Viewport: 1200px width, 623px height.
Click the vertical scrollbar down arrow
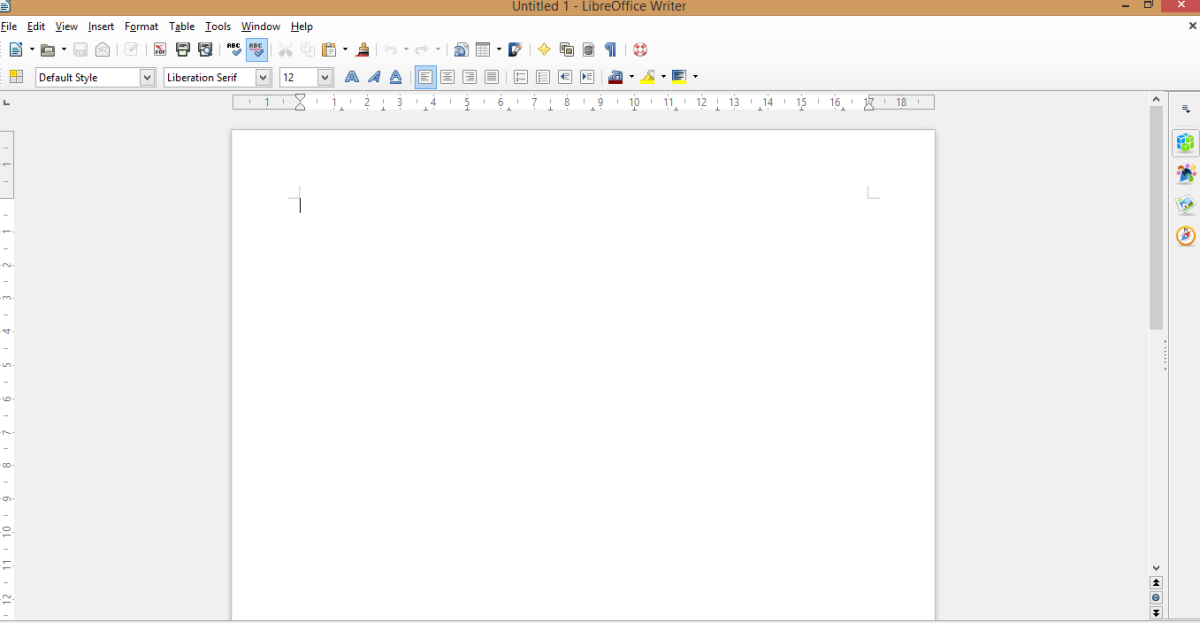(x=1156, y=567)
